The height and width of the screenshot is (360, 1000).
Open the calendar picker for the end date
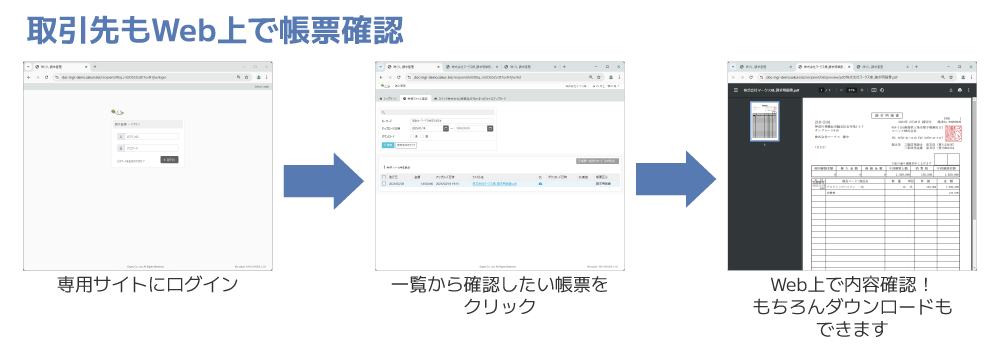tap(490, 128)
